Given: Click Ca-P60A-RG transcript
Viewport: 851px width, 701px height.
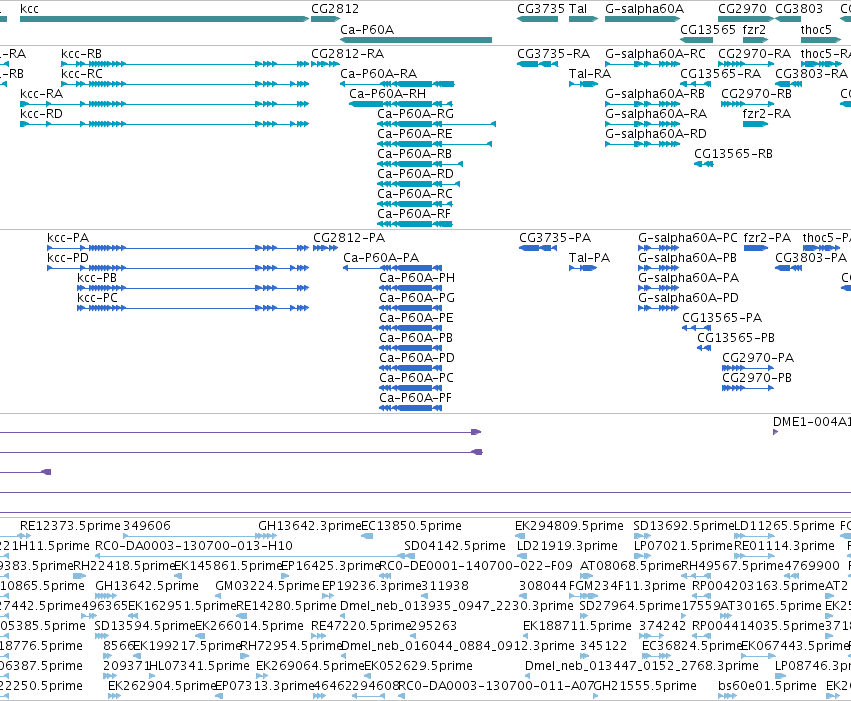Looking at the screenshot, I should pyautogui.click(x=436, y=124).
